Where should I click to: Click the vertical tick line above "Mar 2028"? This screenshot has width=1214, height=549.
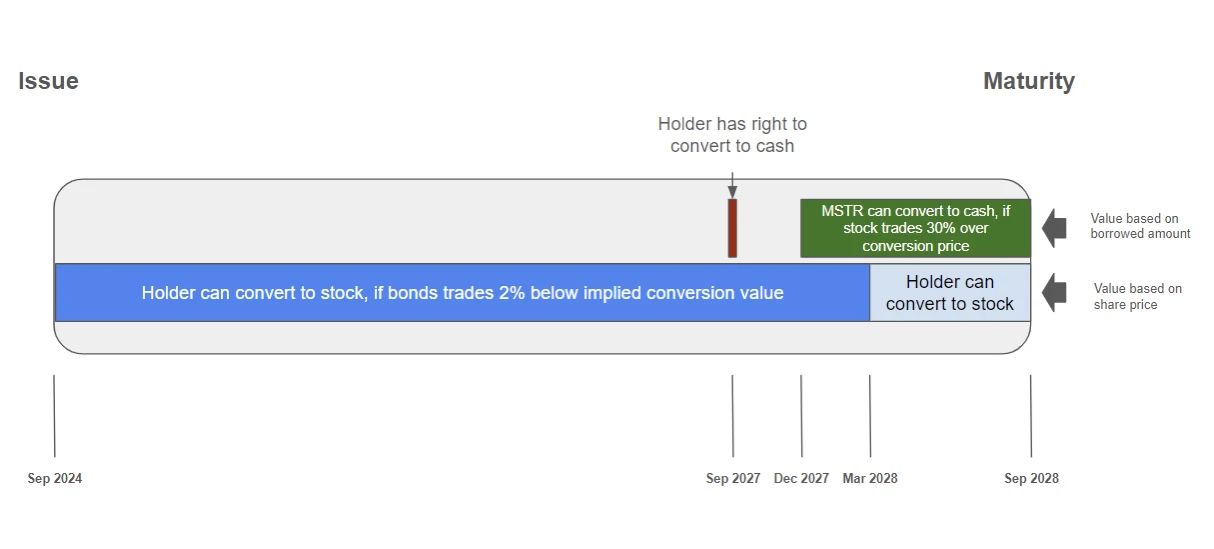[x=870, y=415]
